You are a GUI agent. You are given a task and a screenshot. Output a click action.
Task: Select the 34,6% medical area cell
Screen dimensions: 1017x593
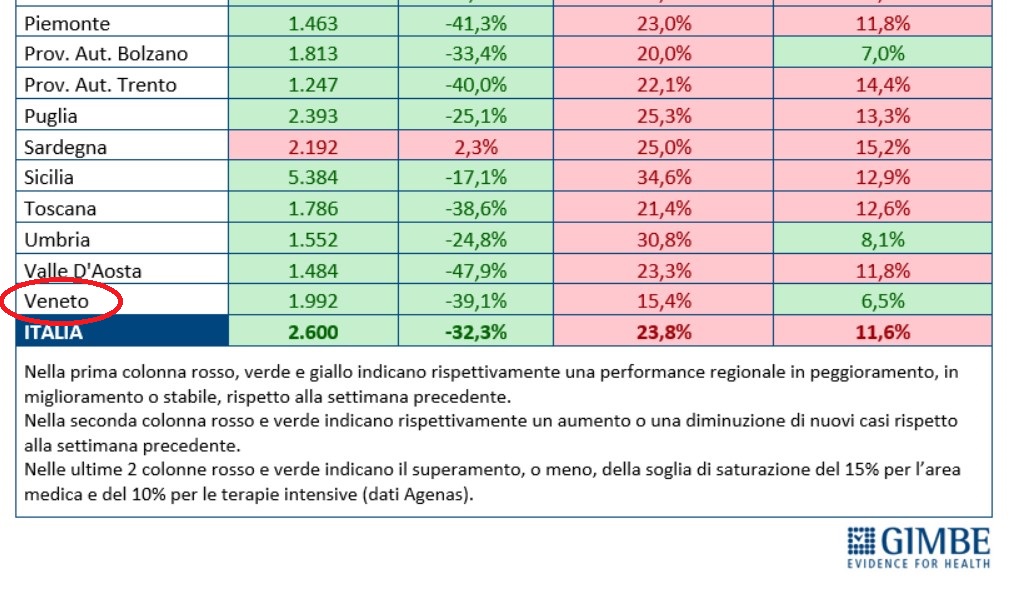[664, 178]
